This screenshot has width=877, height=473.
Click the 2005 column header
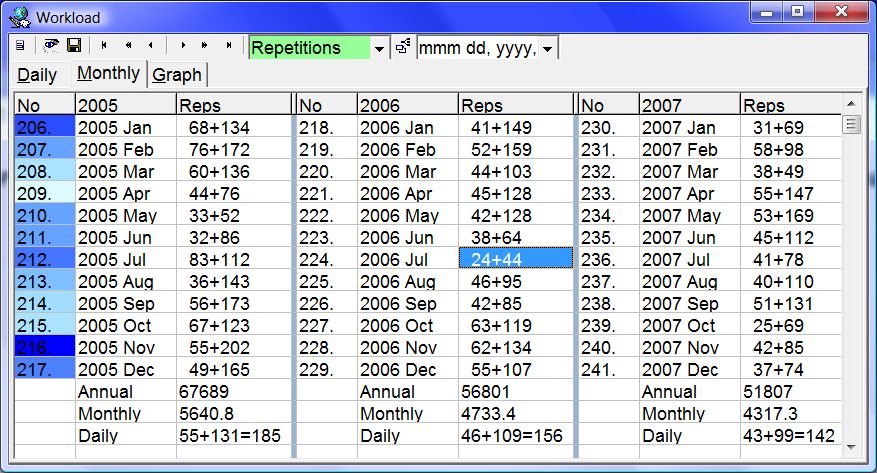(125, 105)
